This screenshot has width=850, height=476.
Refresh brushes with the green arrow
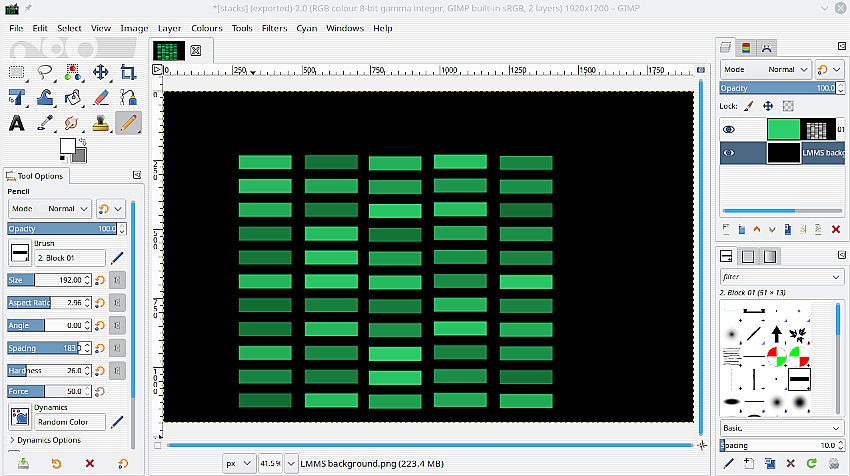pos(812,463)
